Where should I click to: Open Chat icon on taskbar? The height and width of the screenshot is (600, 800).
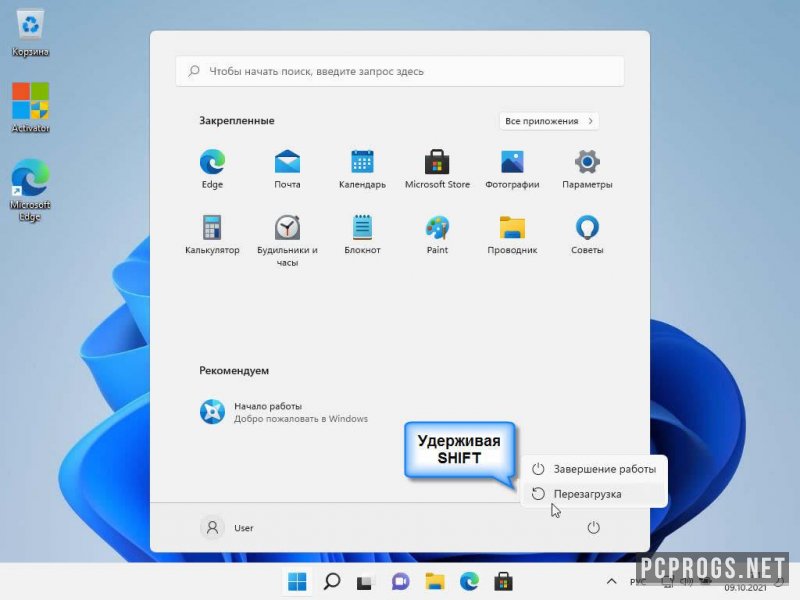point(401,581)
